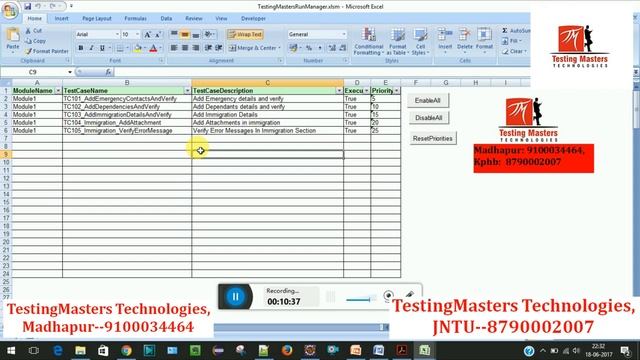
Task: Toggle Bold formatting
Action: (80, 48)
